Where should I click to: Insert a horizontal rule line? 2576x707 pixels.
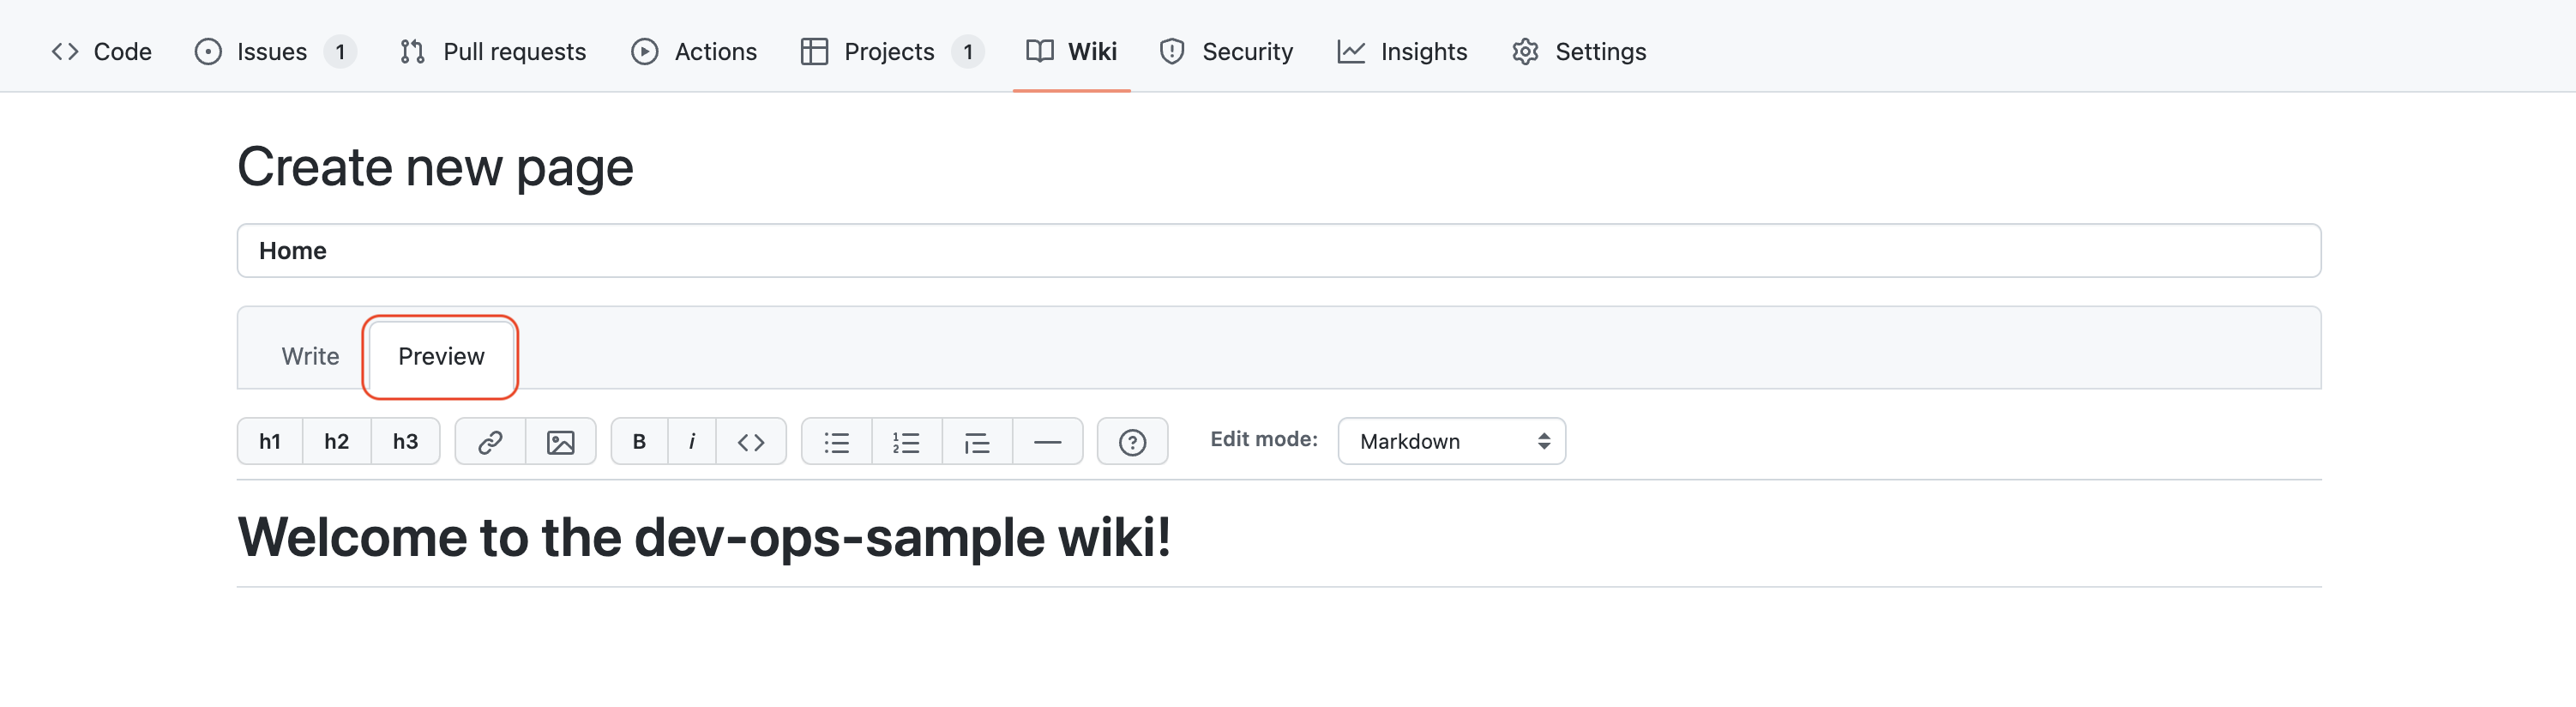(x=1047, y=442)
